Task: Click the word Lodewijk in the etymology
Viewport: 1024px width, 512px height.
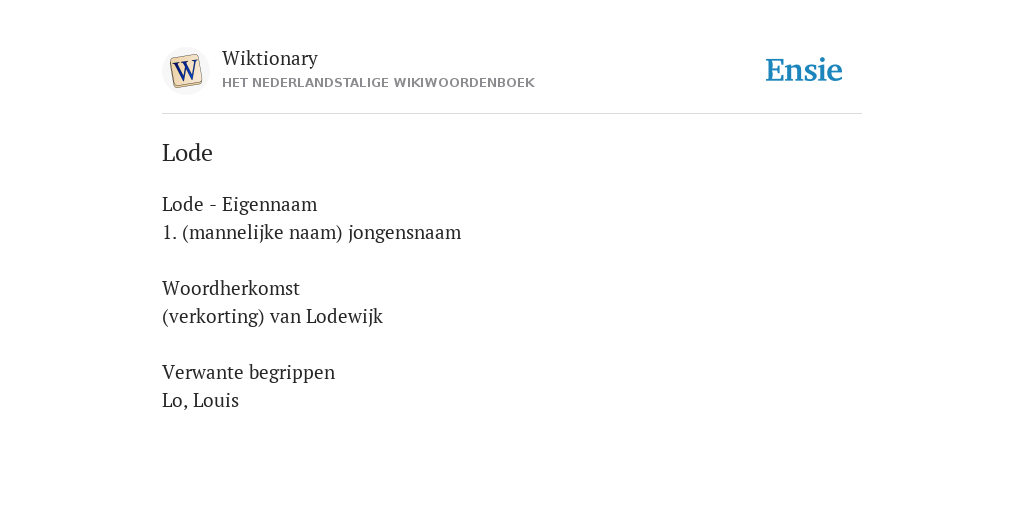Action: (344, 317)
